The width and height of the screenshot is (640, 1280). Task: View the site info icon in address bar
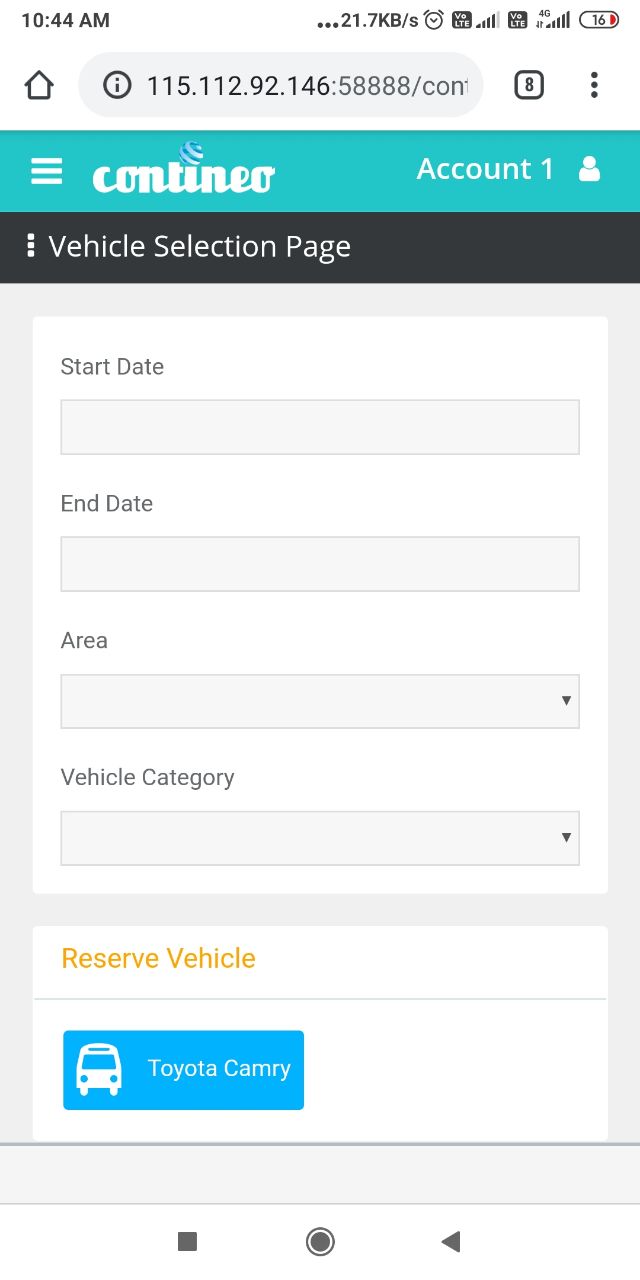[x=117, y=86]
